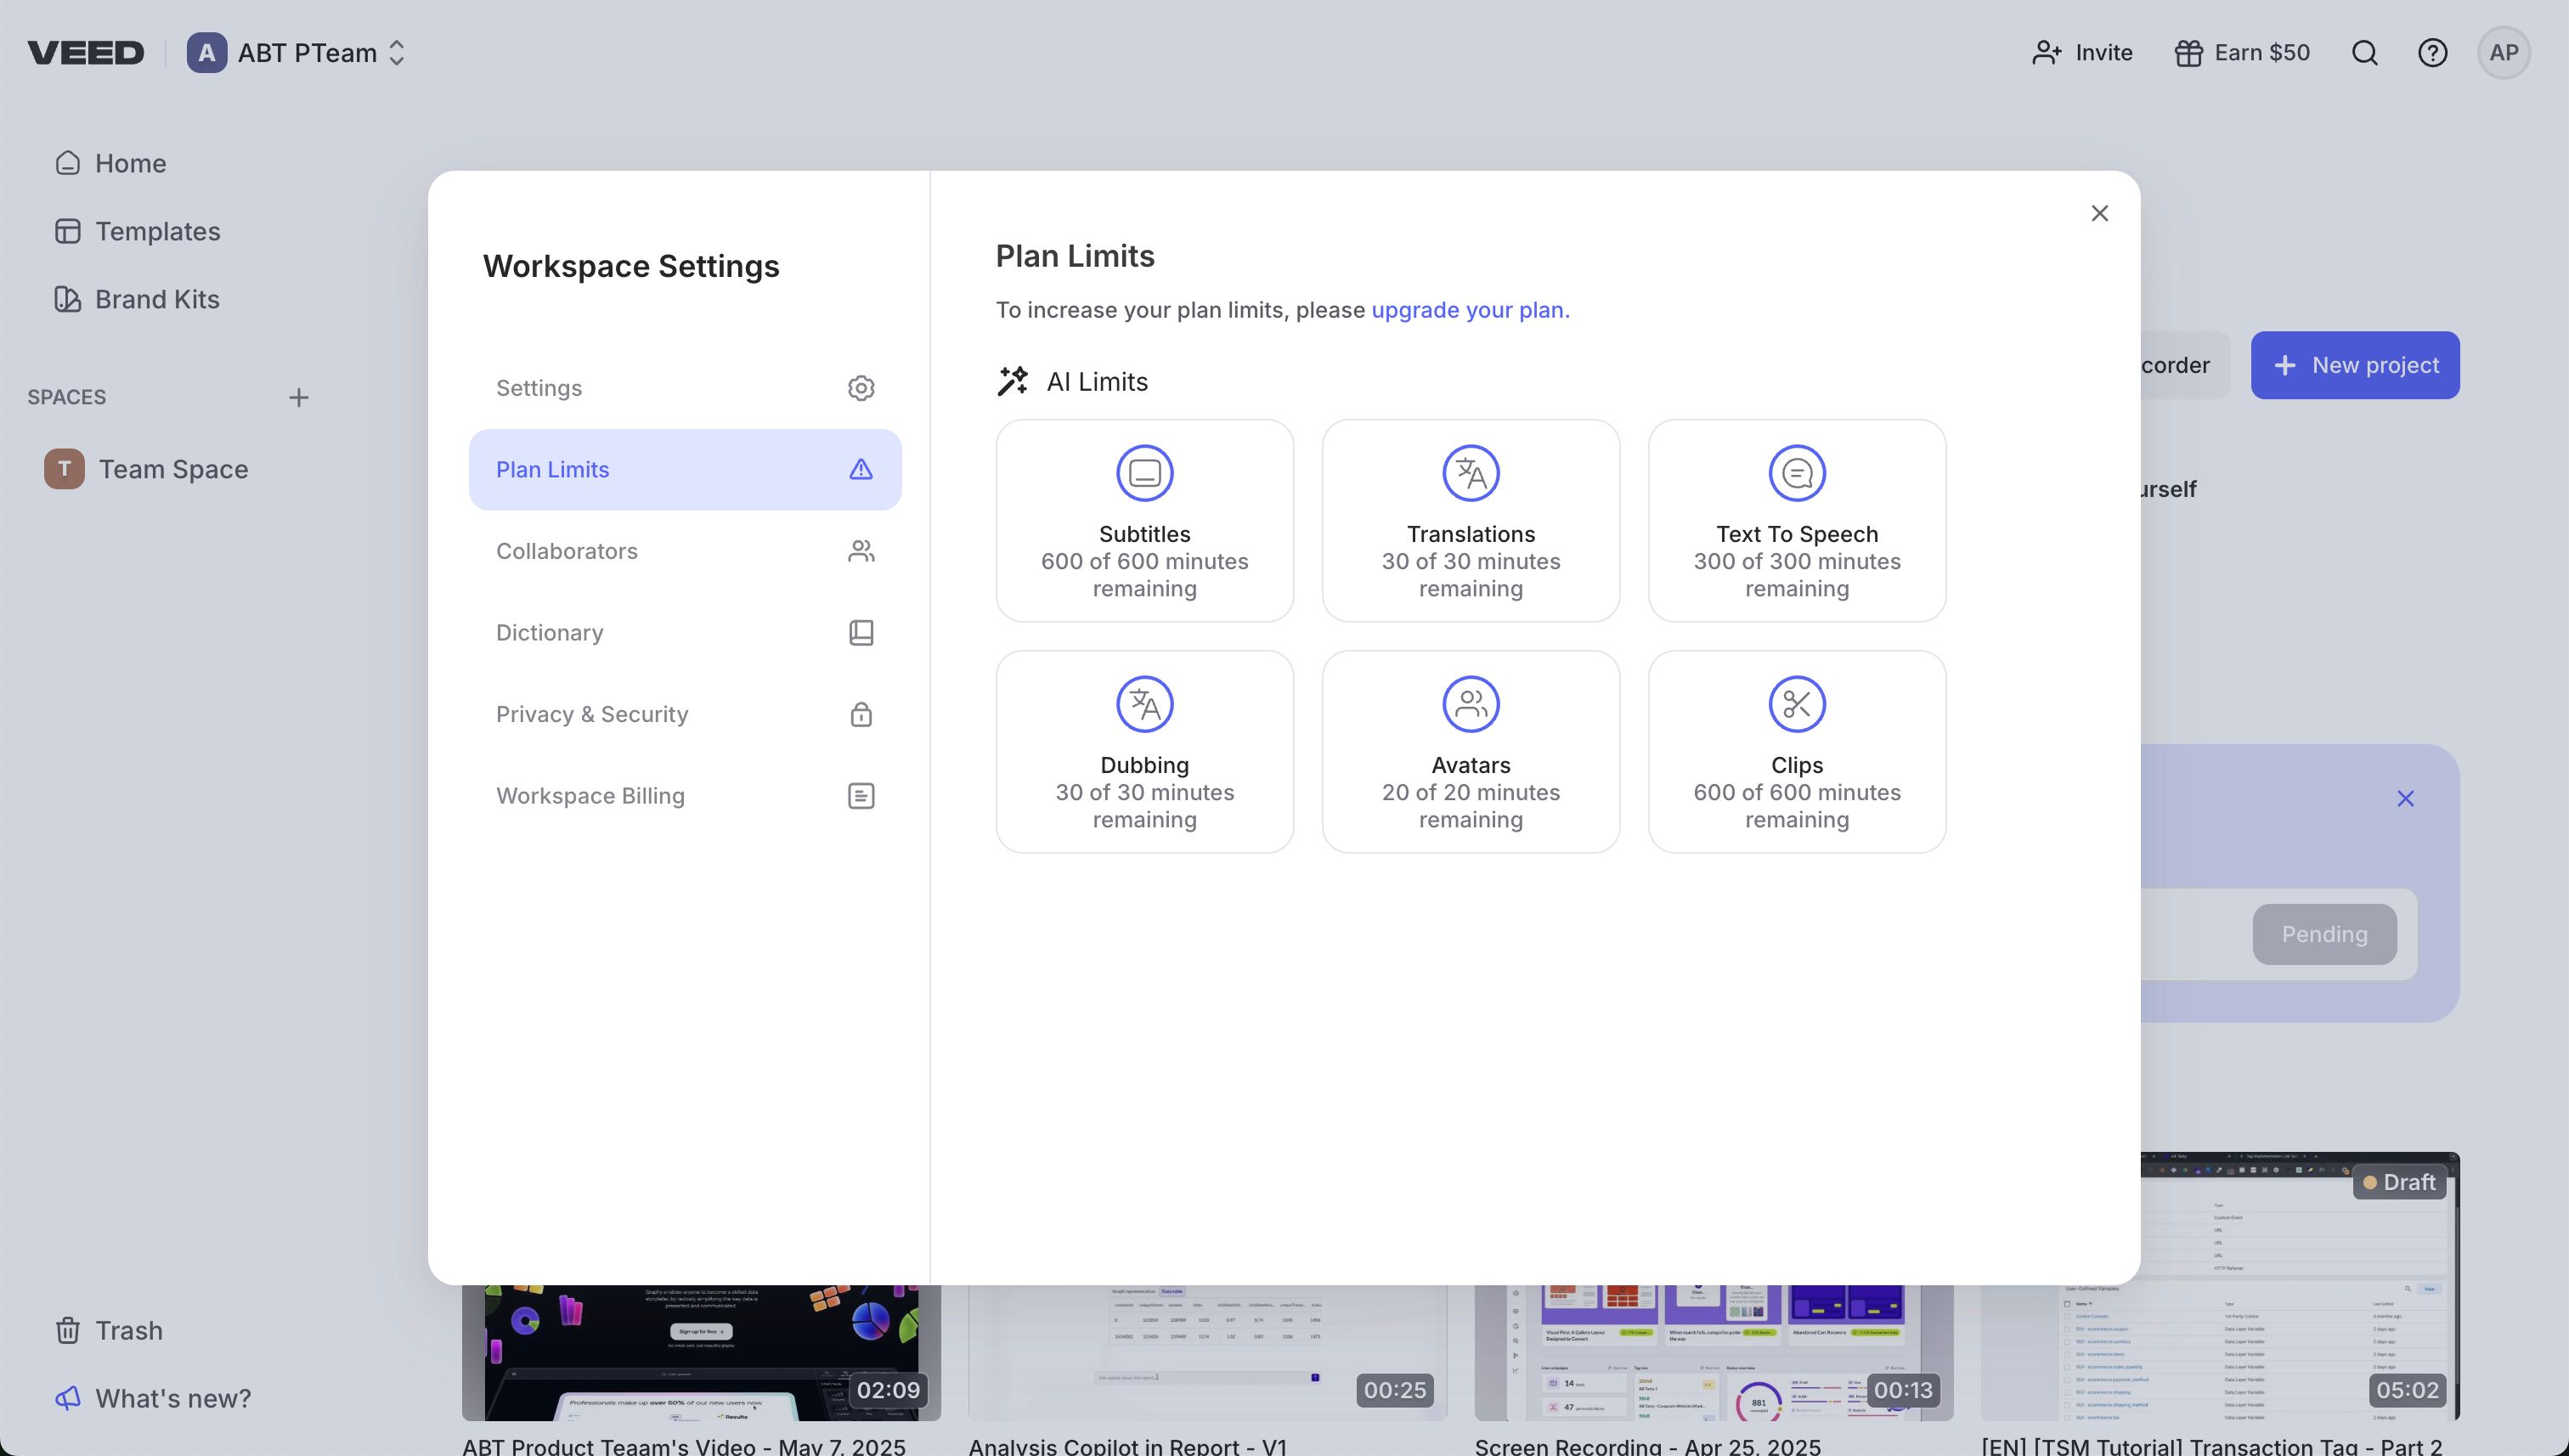Open Trash in the sidebar
This screenshot has height=1456, width=2569.
(x=109, y=1330)
